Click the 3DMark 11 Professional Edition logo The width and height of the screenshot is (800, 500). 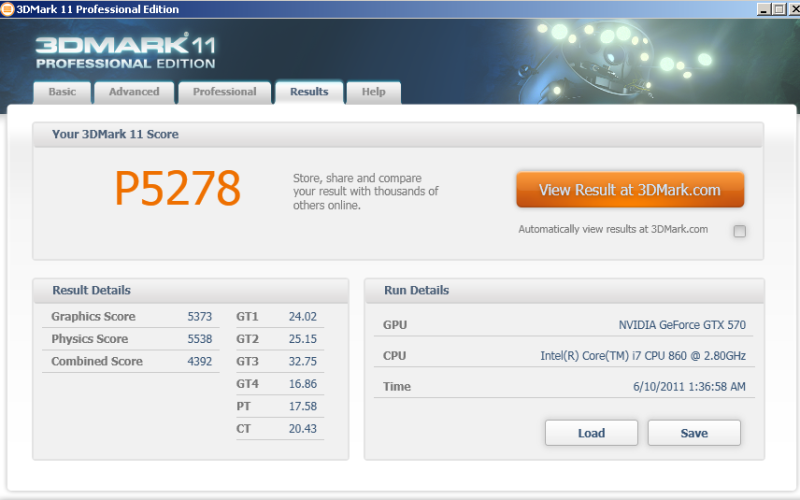(125, 52)
